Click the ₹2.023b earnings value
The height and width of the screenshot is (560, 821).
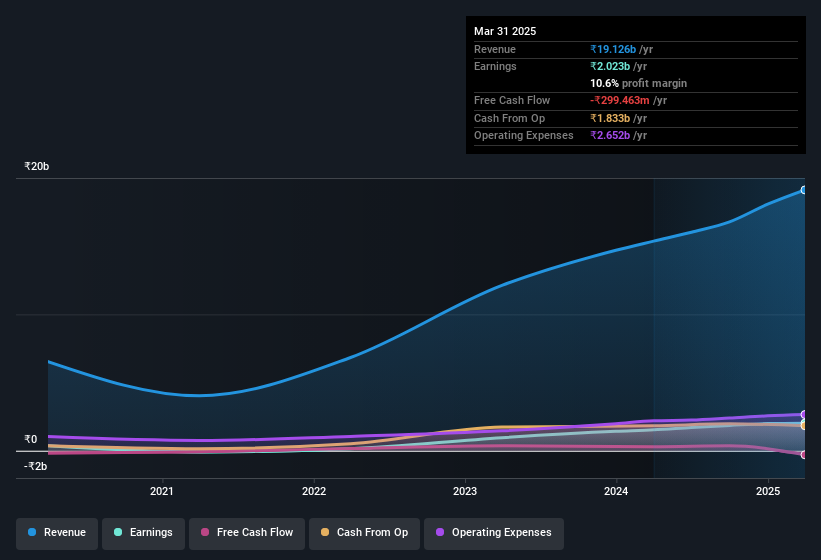[610, 66]
